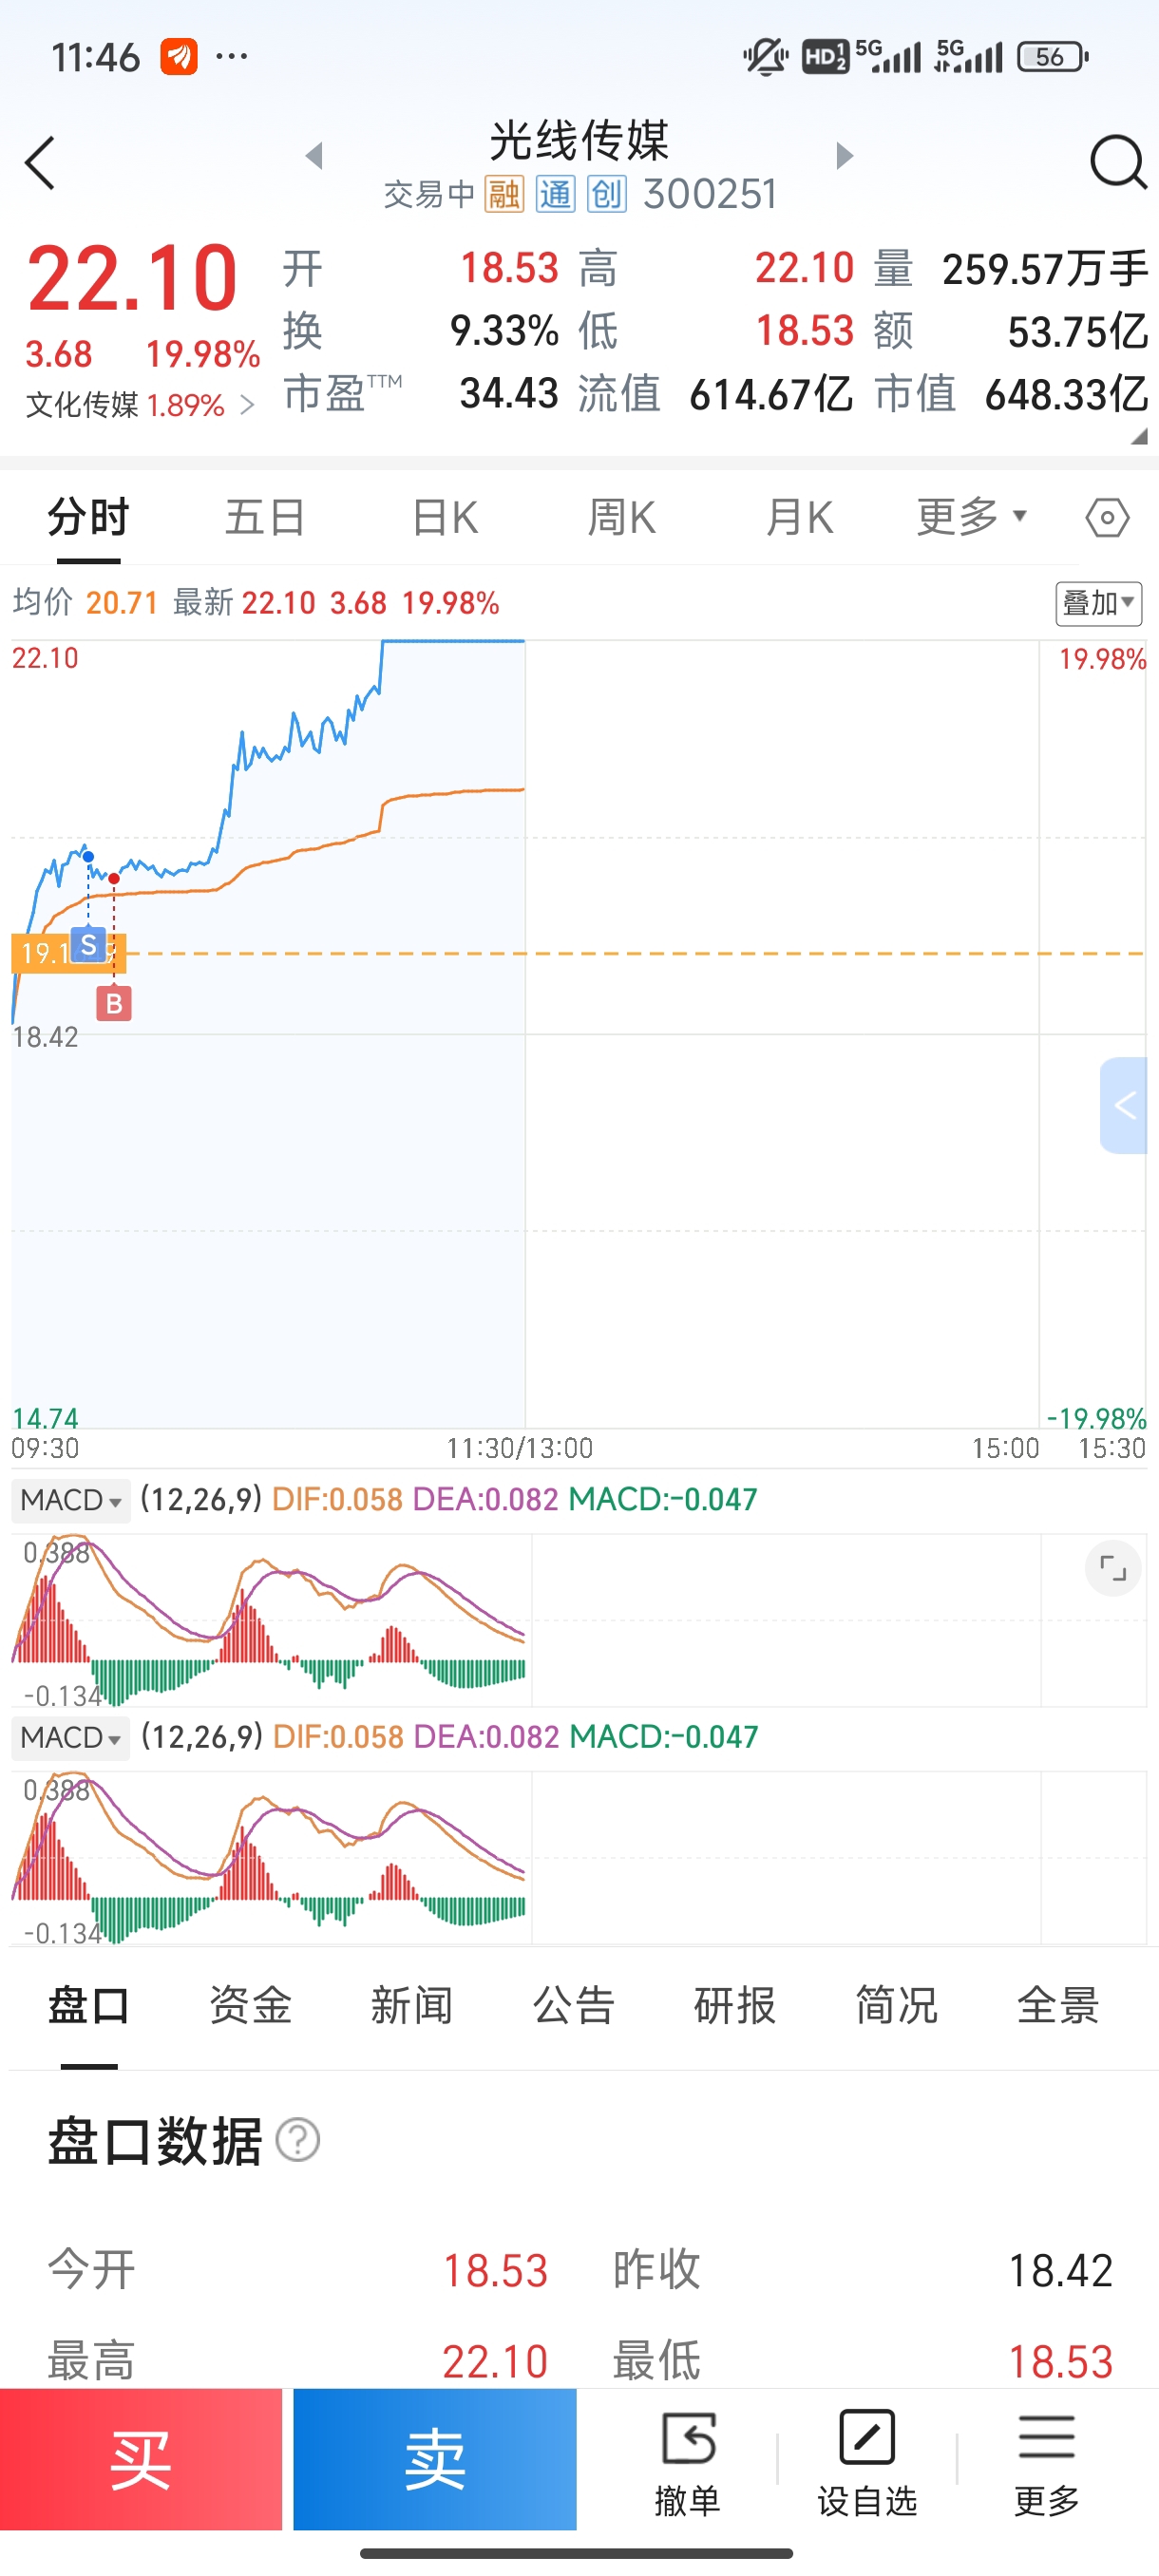Image resolution: width=1159 pixels, height=2576 pixels.
Task: Open the second MACD indicator dropdown
Action: 71,1737
